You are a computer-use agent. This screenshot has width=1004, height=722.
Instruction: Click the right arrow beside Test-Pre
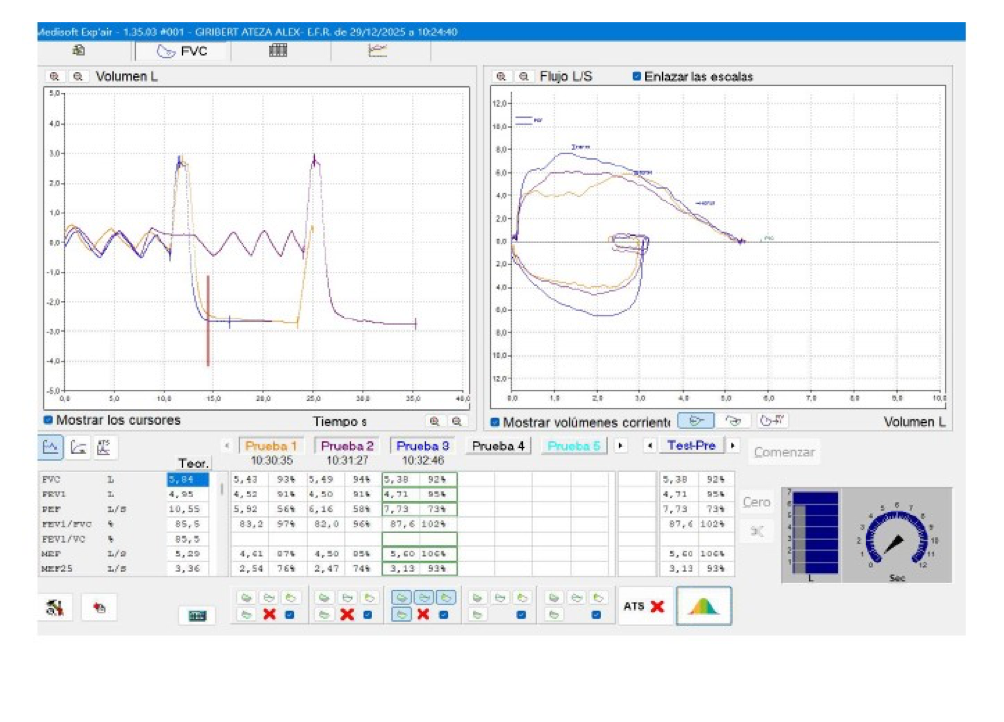click(x=733, y=445)
